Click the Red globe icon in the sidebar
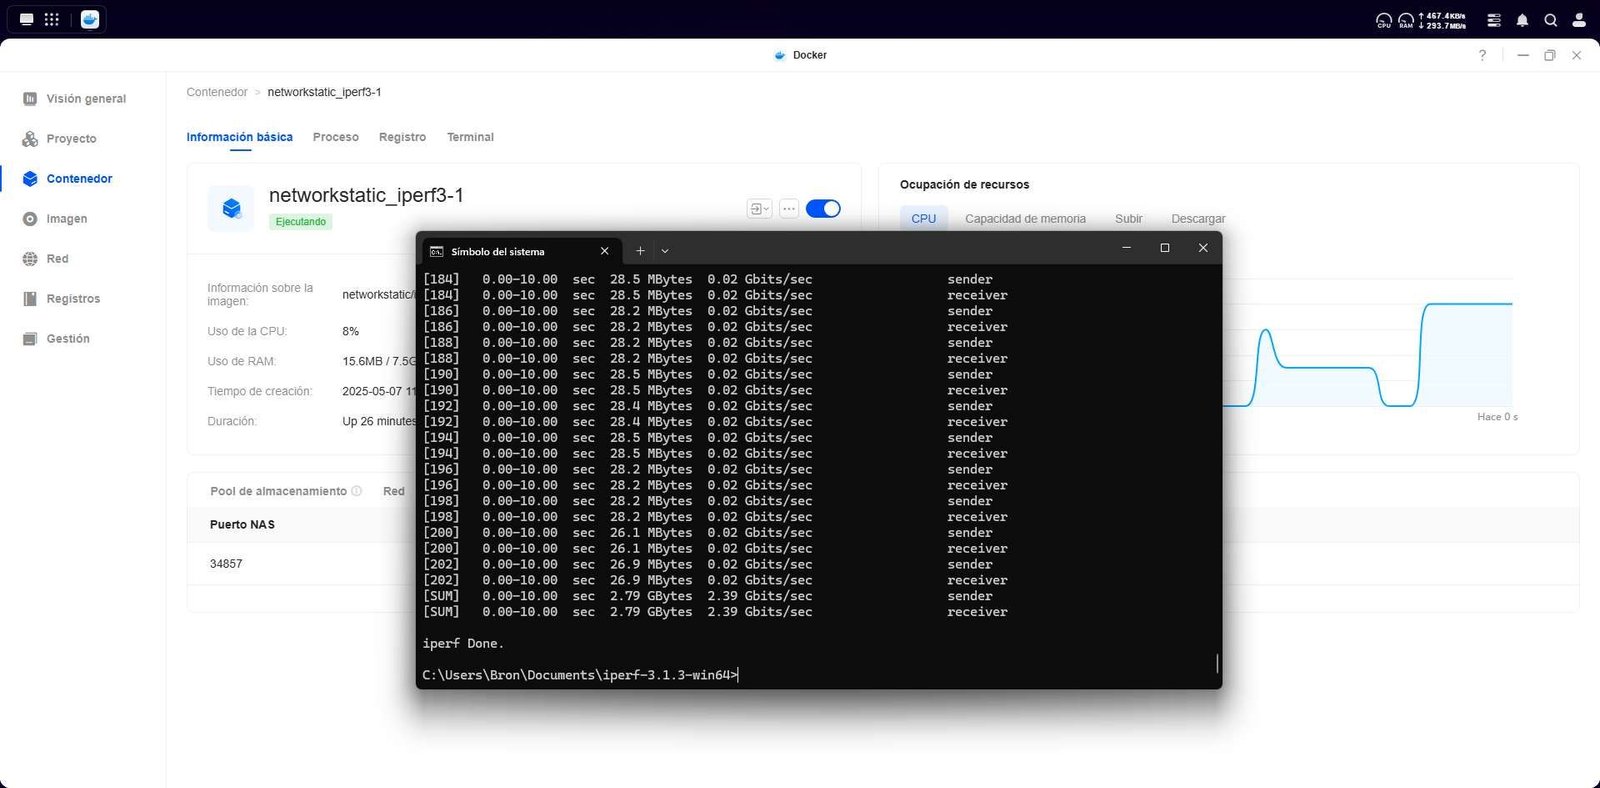Screen dimensions: 1600x788 coord(30,259)
